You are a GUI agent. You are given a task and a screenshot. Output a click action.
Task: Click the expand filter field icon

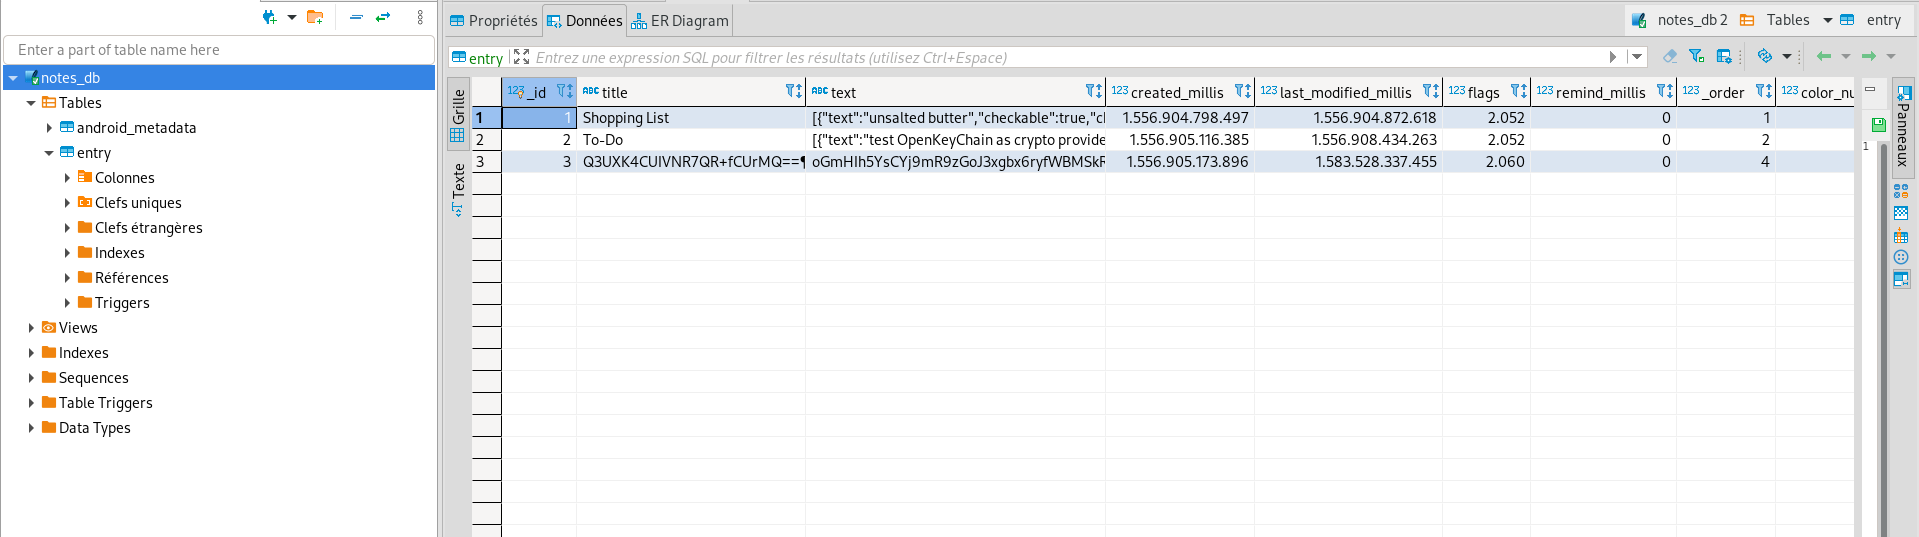[521, 57]
